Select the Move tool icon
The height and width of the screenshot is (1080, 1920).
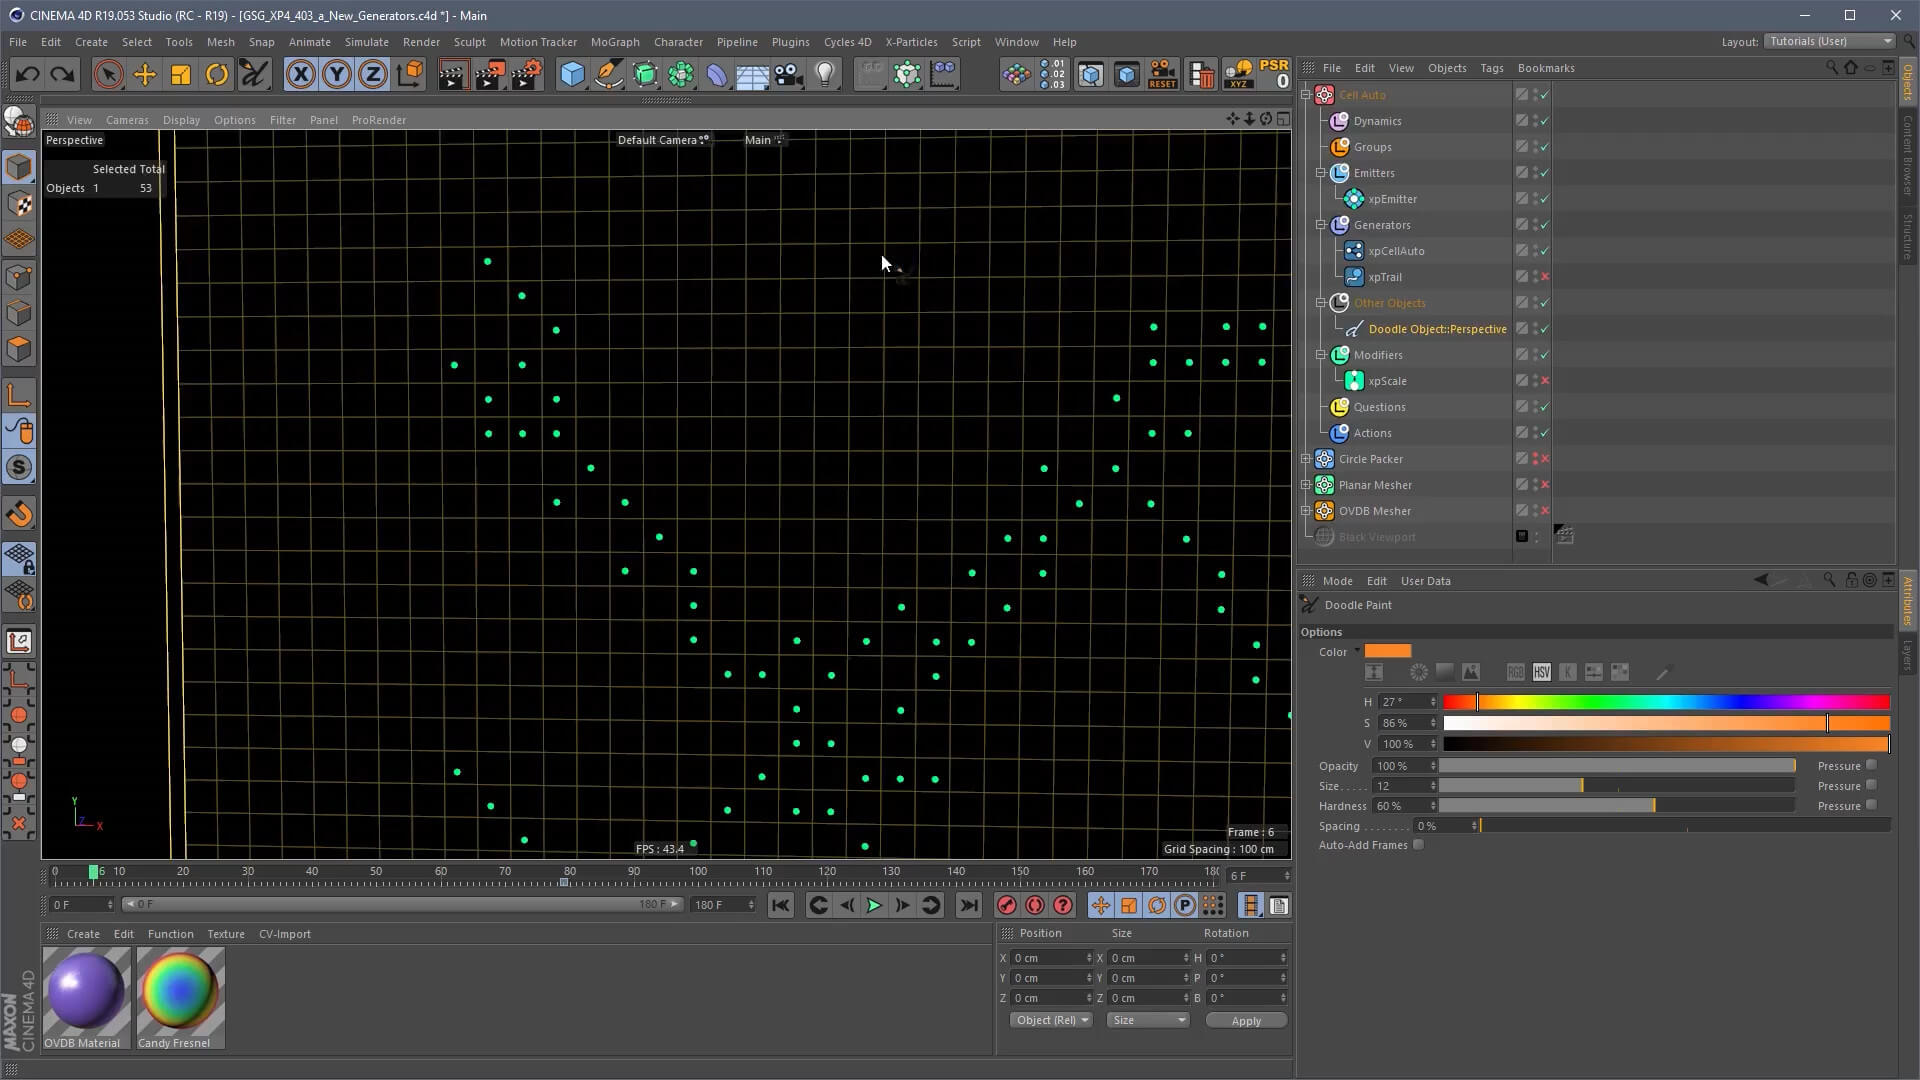pyautogui.click(x=145, y=74)
